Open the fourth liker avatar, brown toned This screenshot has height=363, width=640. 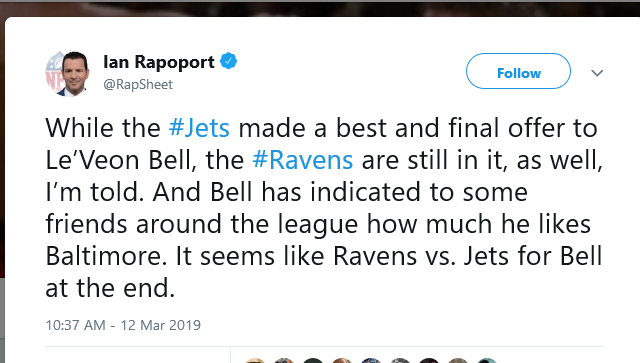pos(342,361)
